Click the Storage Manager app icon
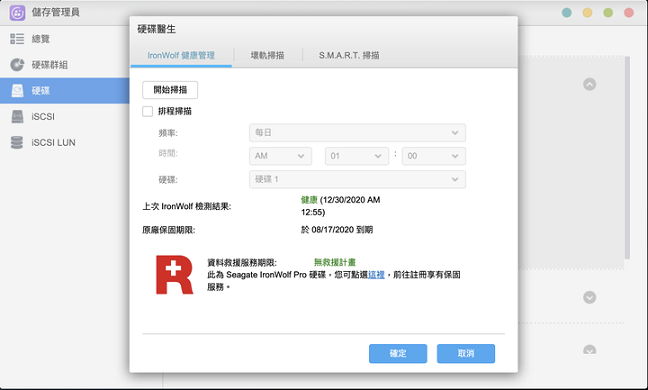 click(x=17, y=13)
